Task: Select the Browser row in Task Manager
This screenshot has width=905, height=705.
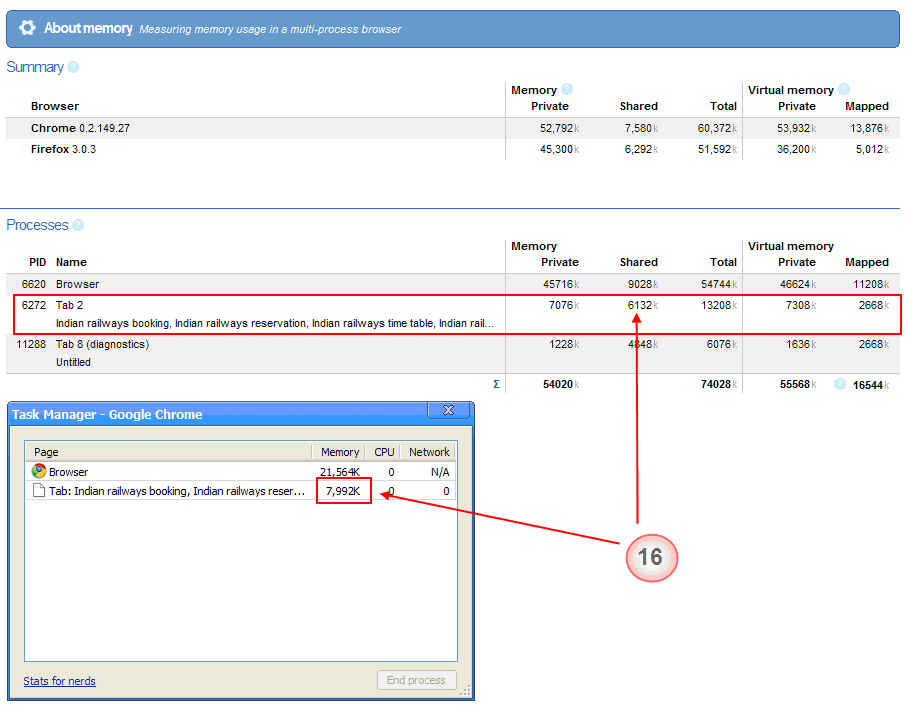Action: coord(241,472)
